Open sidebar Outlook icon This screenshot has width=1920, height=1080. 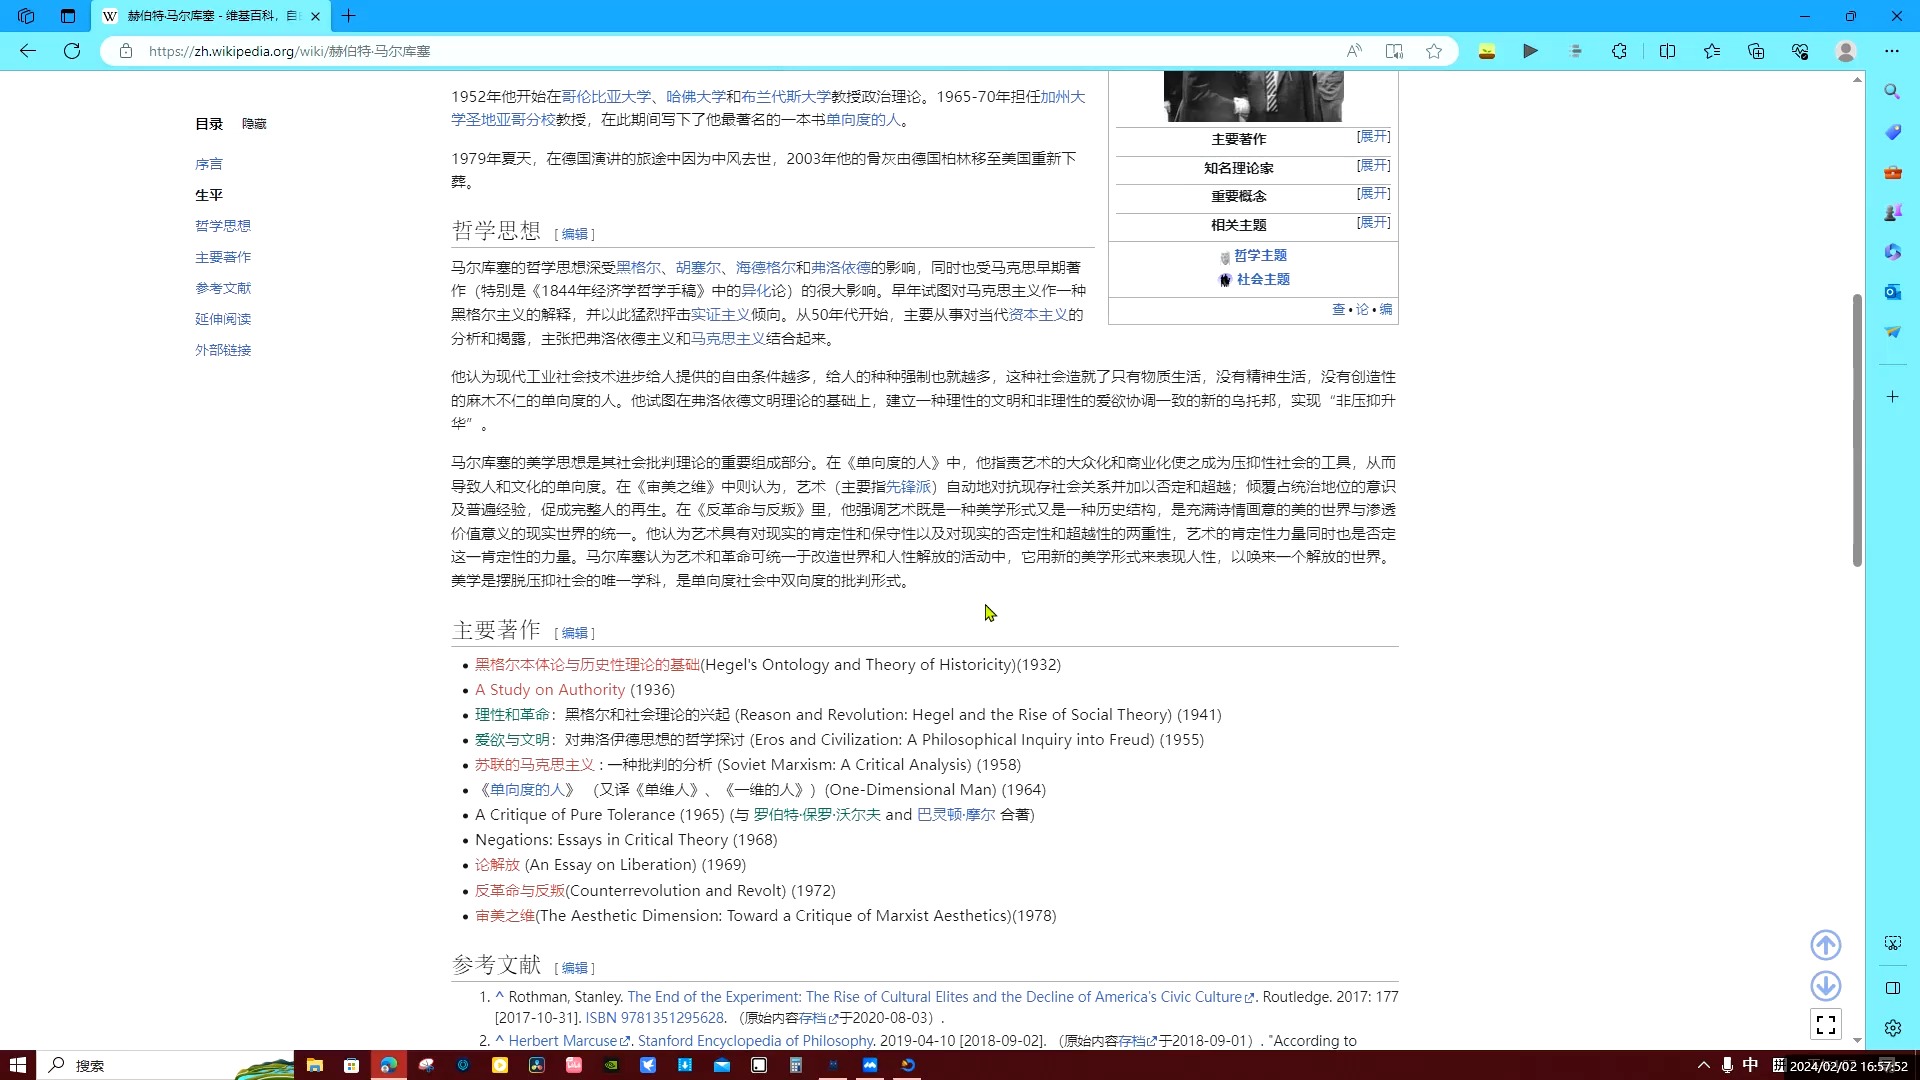point(1892,292)
